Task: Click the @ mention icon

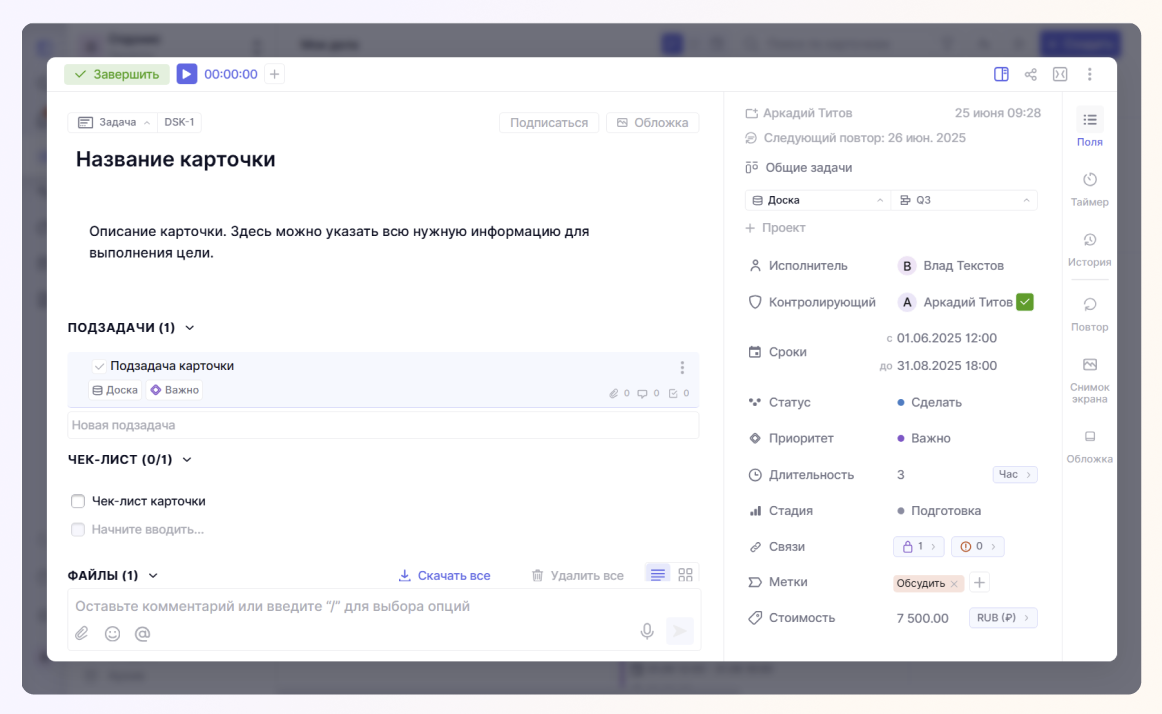Action: (142, 633)
